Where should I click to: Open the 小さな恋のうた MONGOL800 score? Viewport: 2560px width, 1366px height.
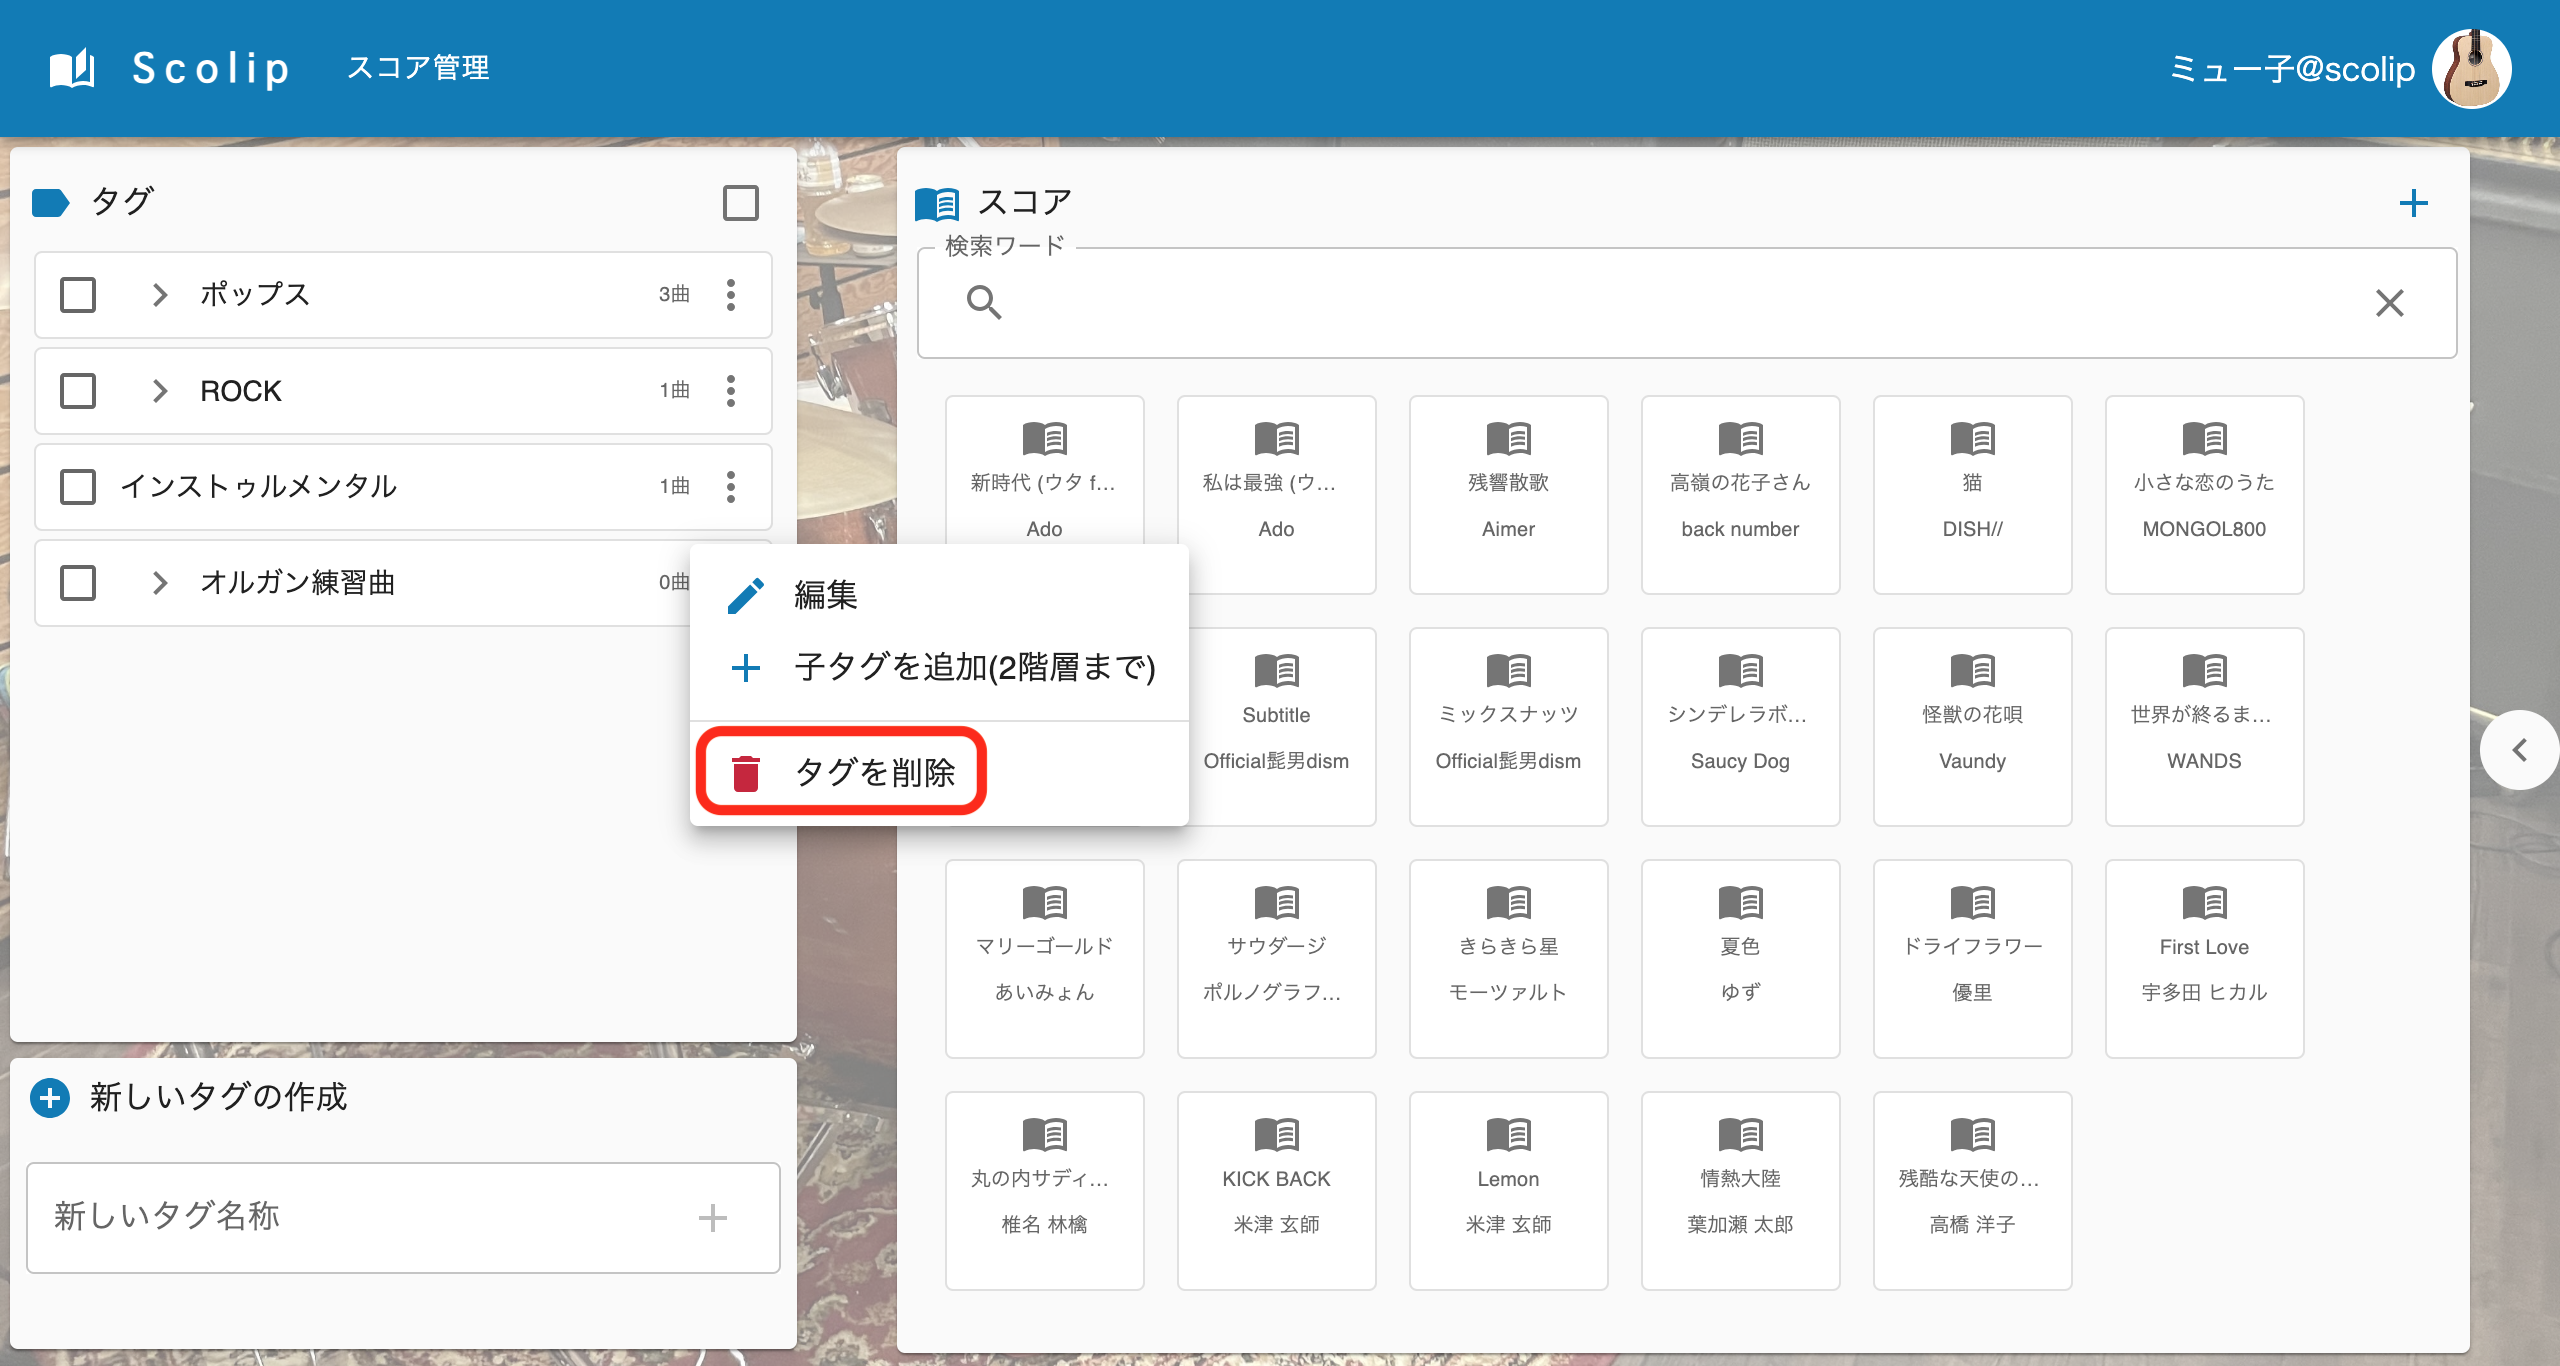coord(2204,494)
